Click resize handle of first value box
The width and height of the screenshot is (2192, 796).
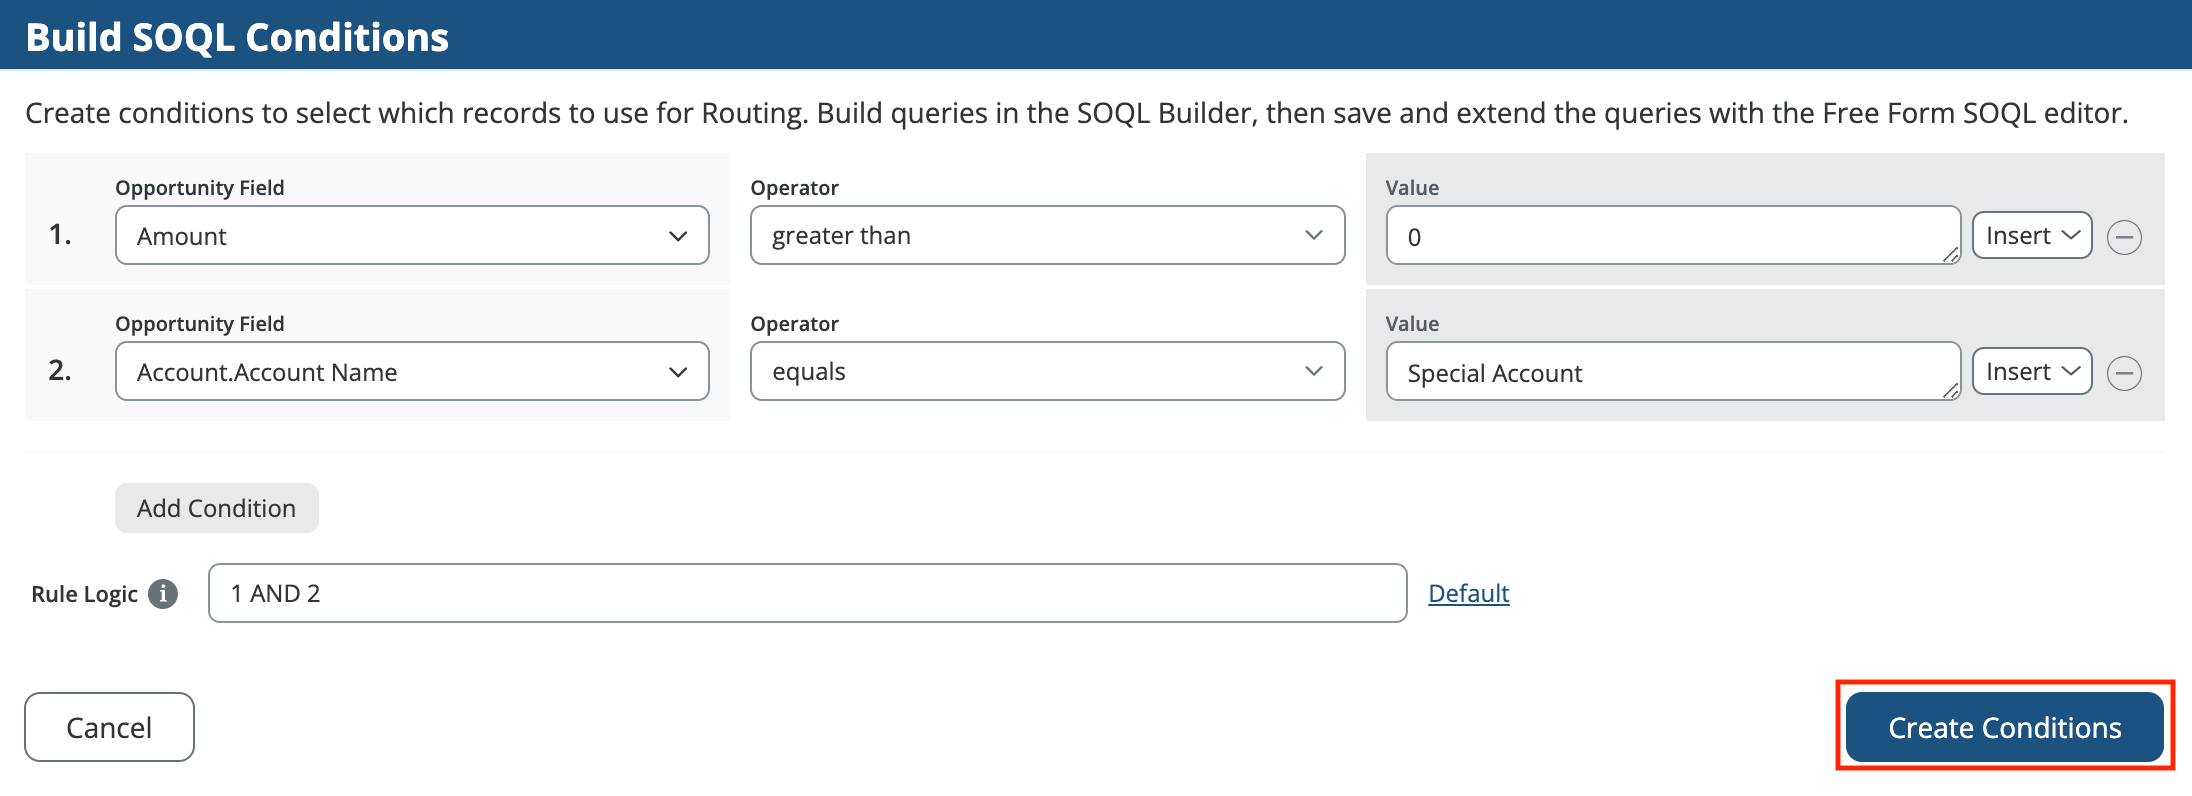(x=1951, y=256)
